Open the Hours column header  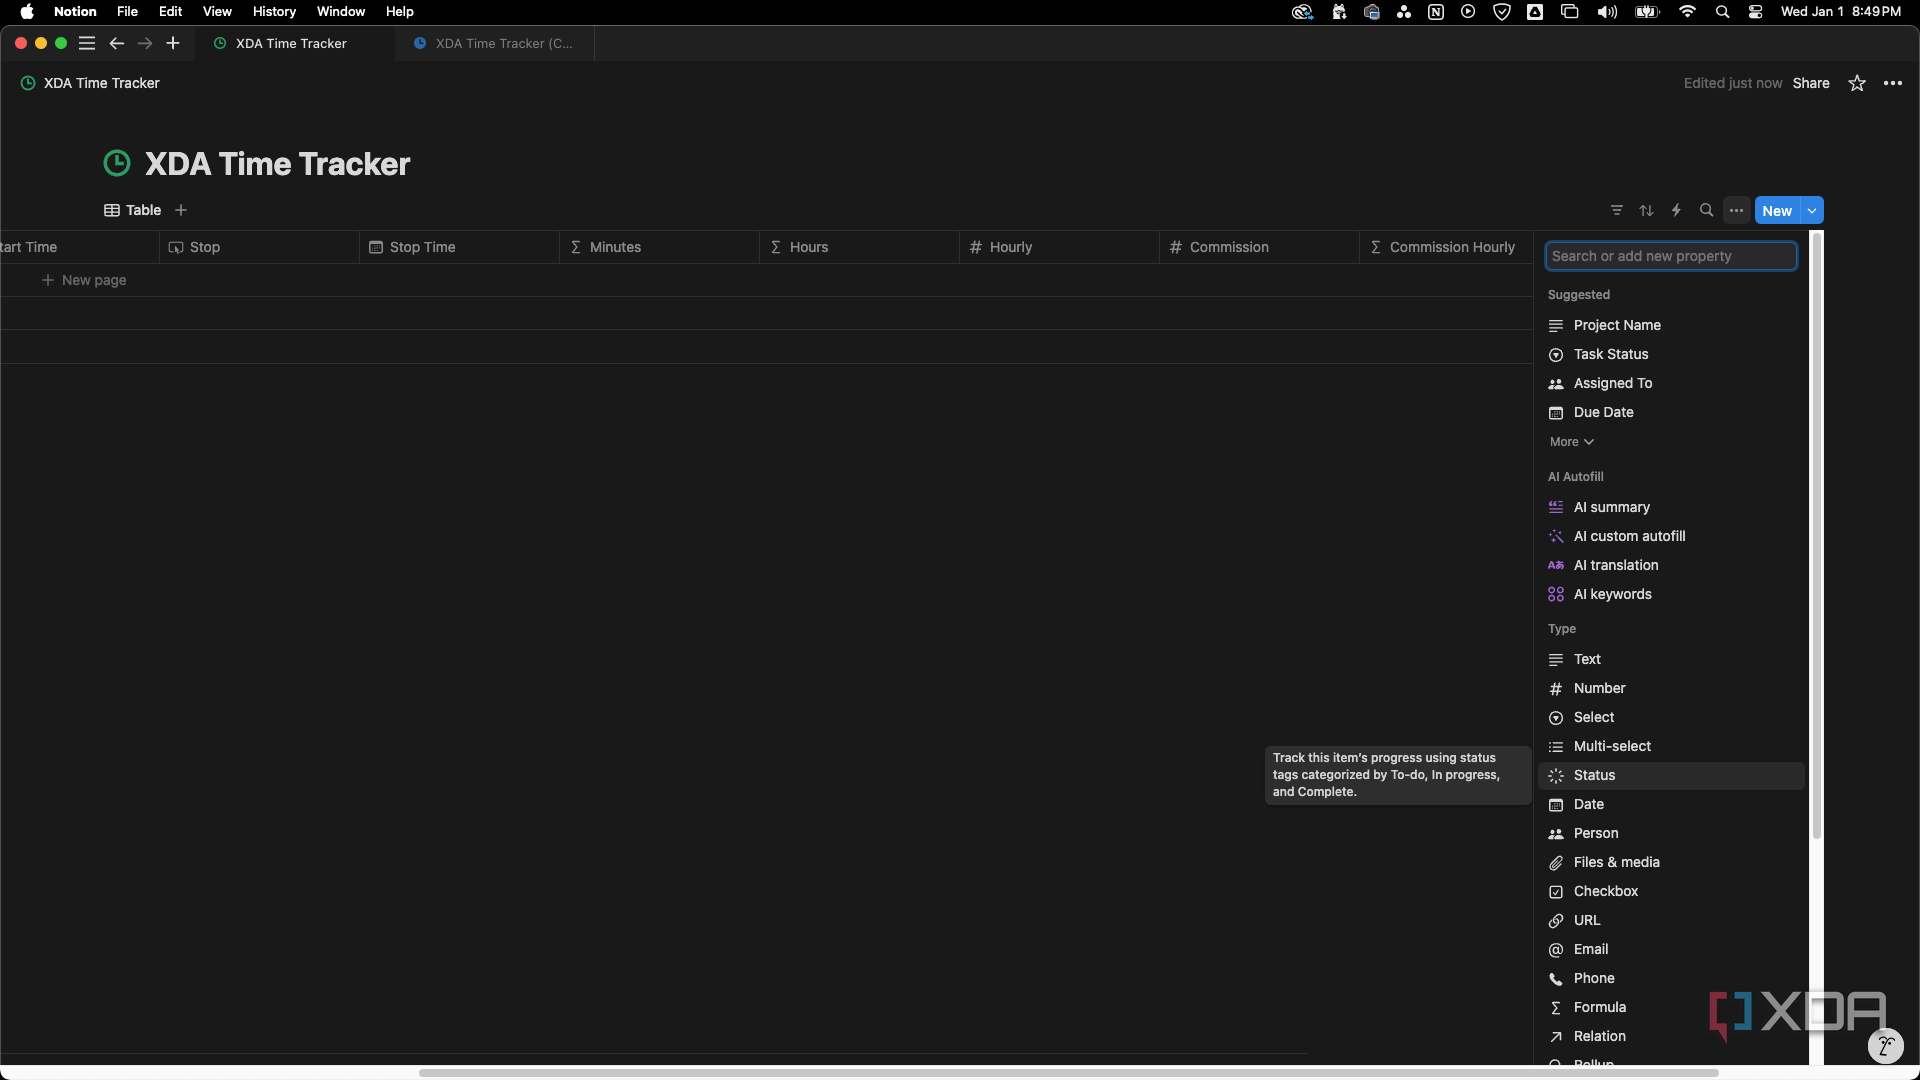click(859, 247)
